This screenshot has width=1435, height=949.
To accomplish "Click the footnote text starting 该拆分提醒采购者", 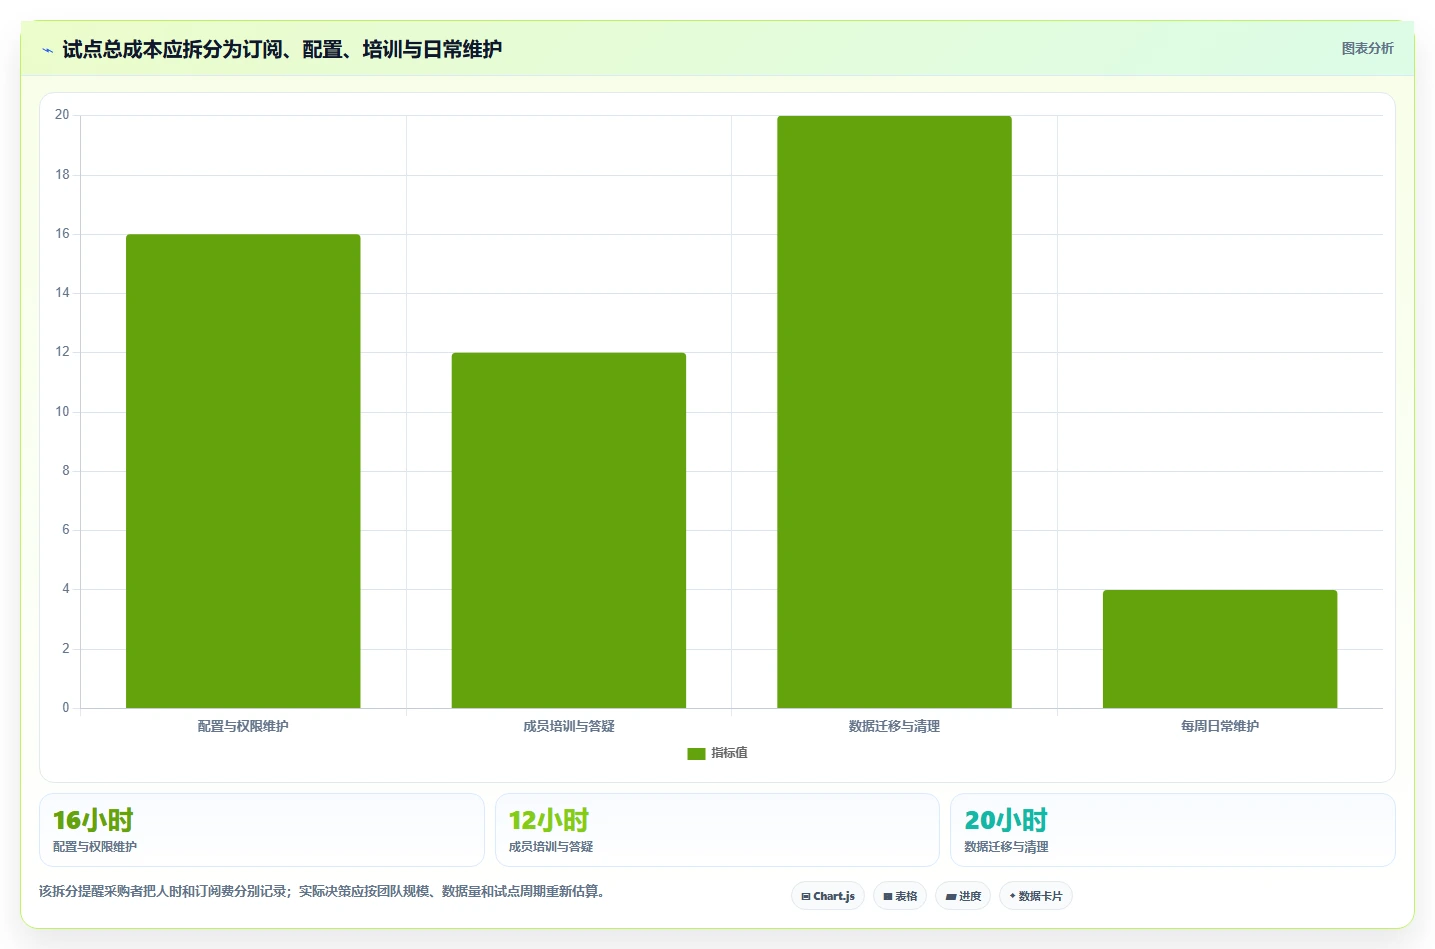I will point(324,891).
